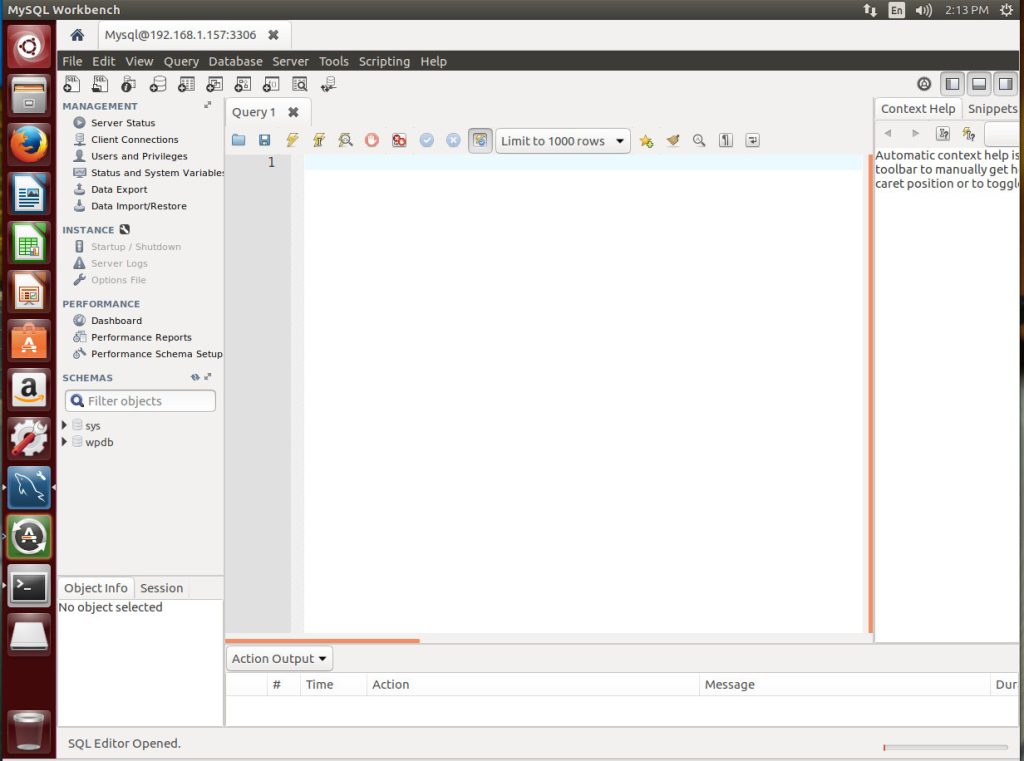Open the Action Output dropdown
The width and height of the screenshot is (1024, 761).
(280, 659)
